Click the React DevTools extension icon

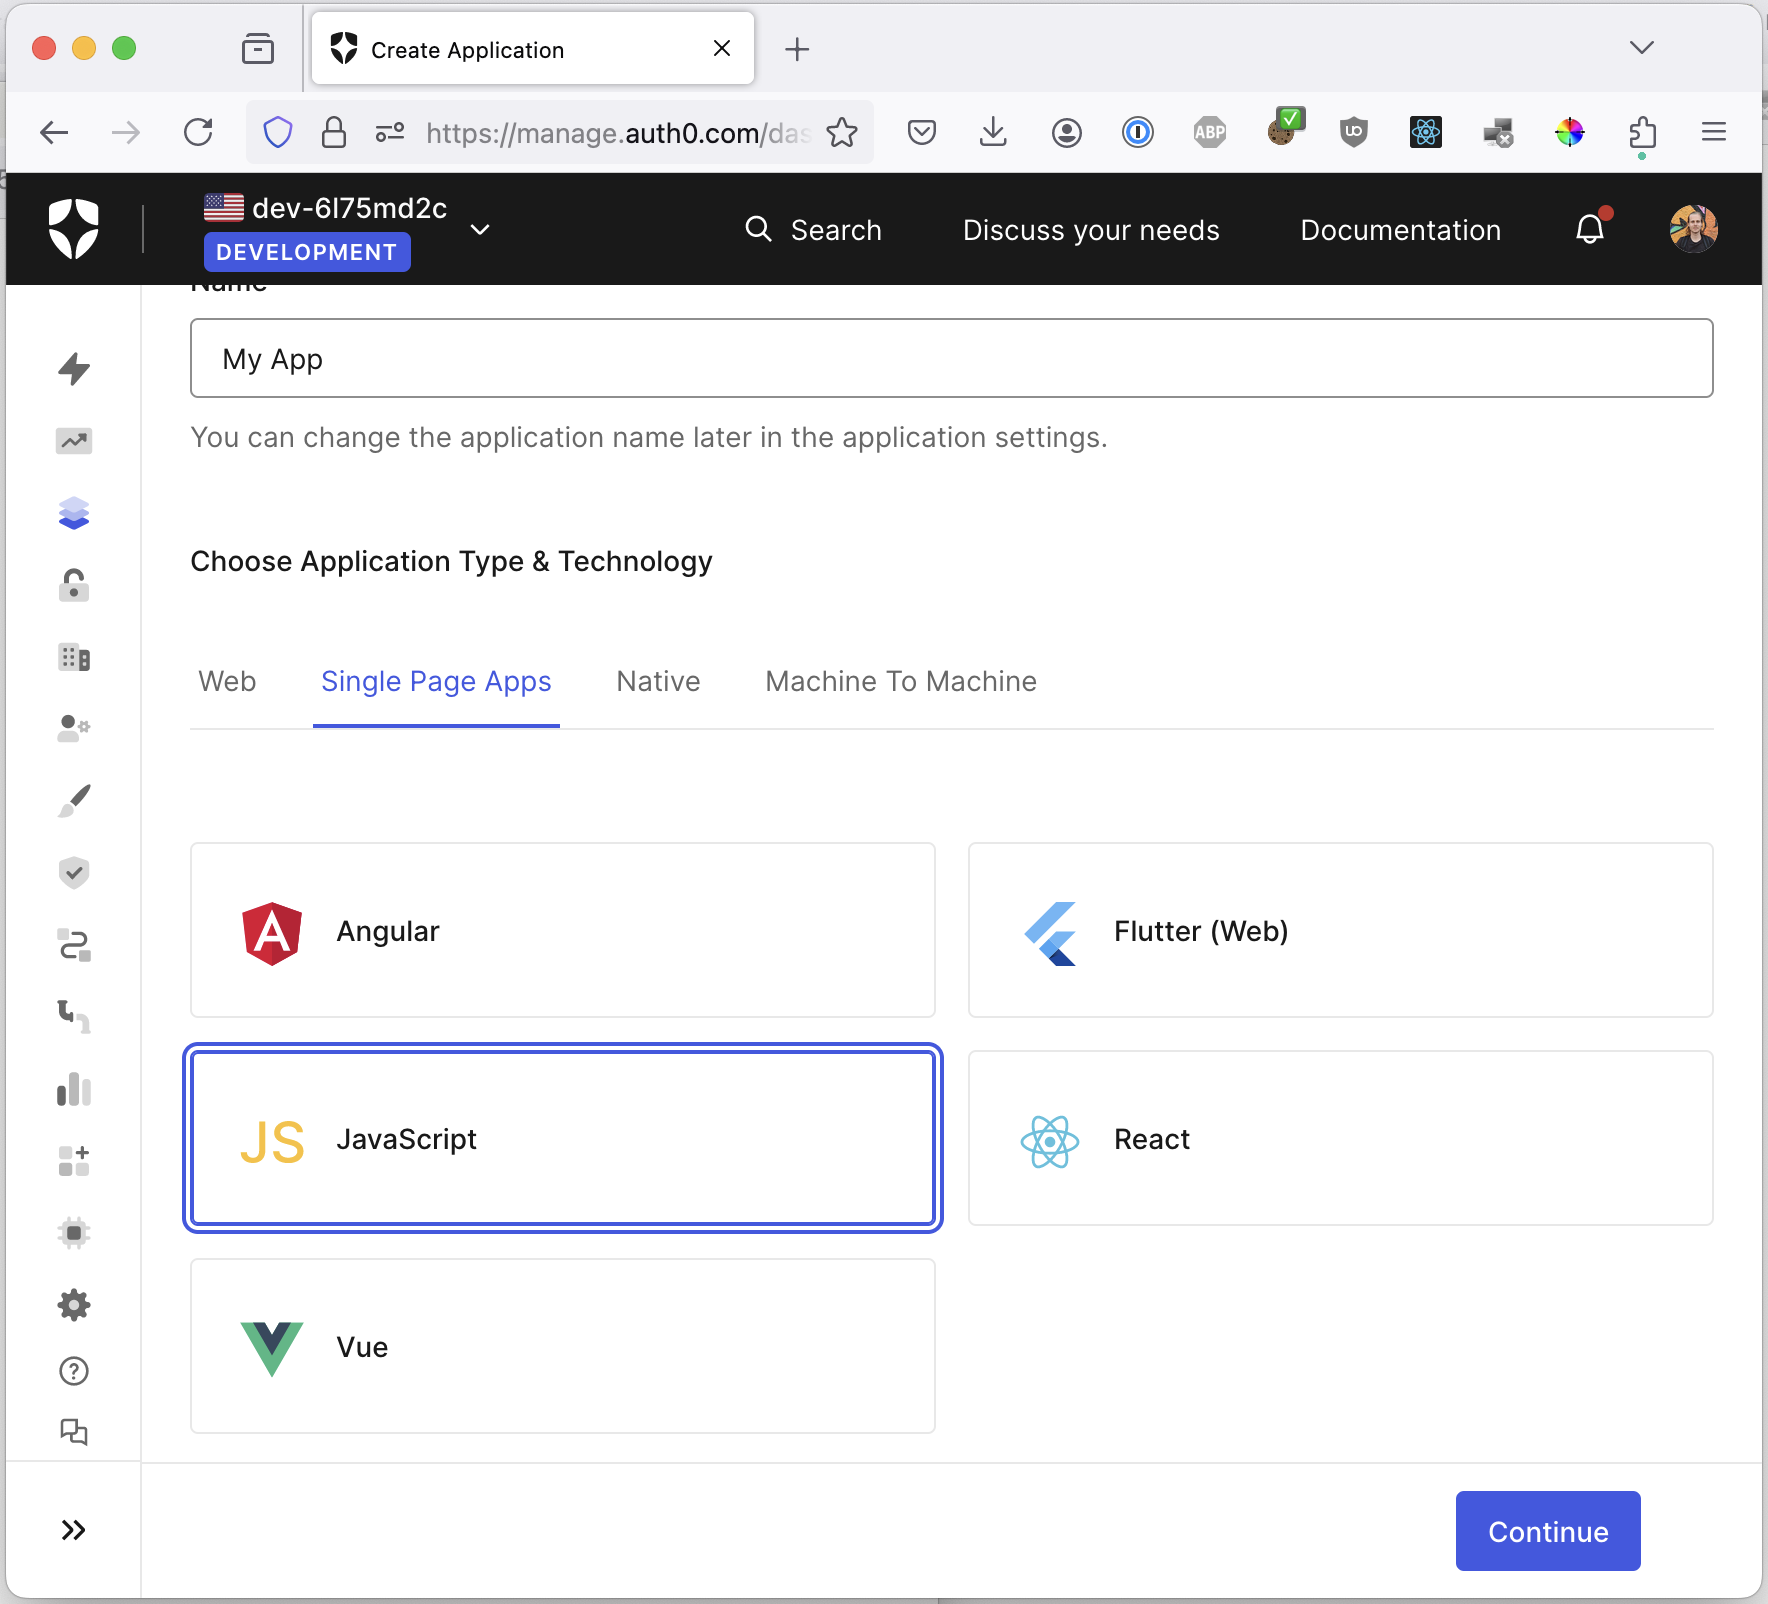(x=1426, y=132)
